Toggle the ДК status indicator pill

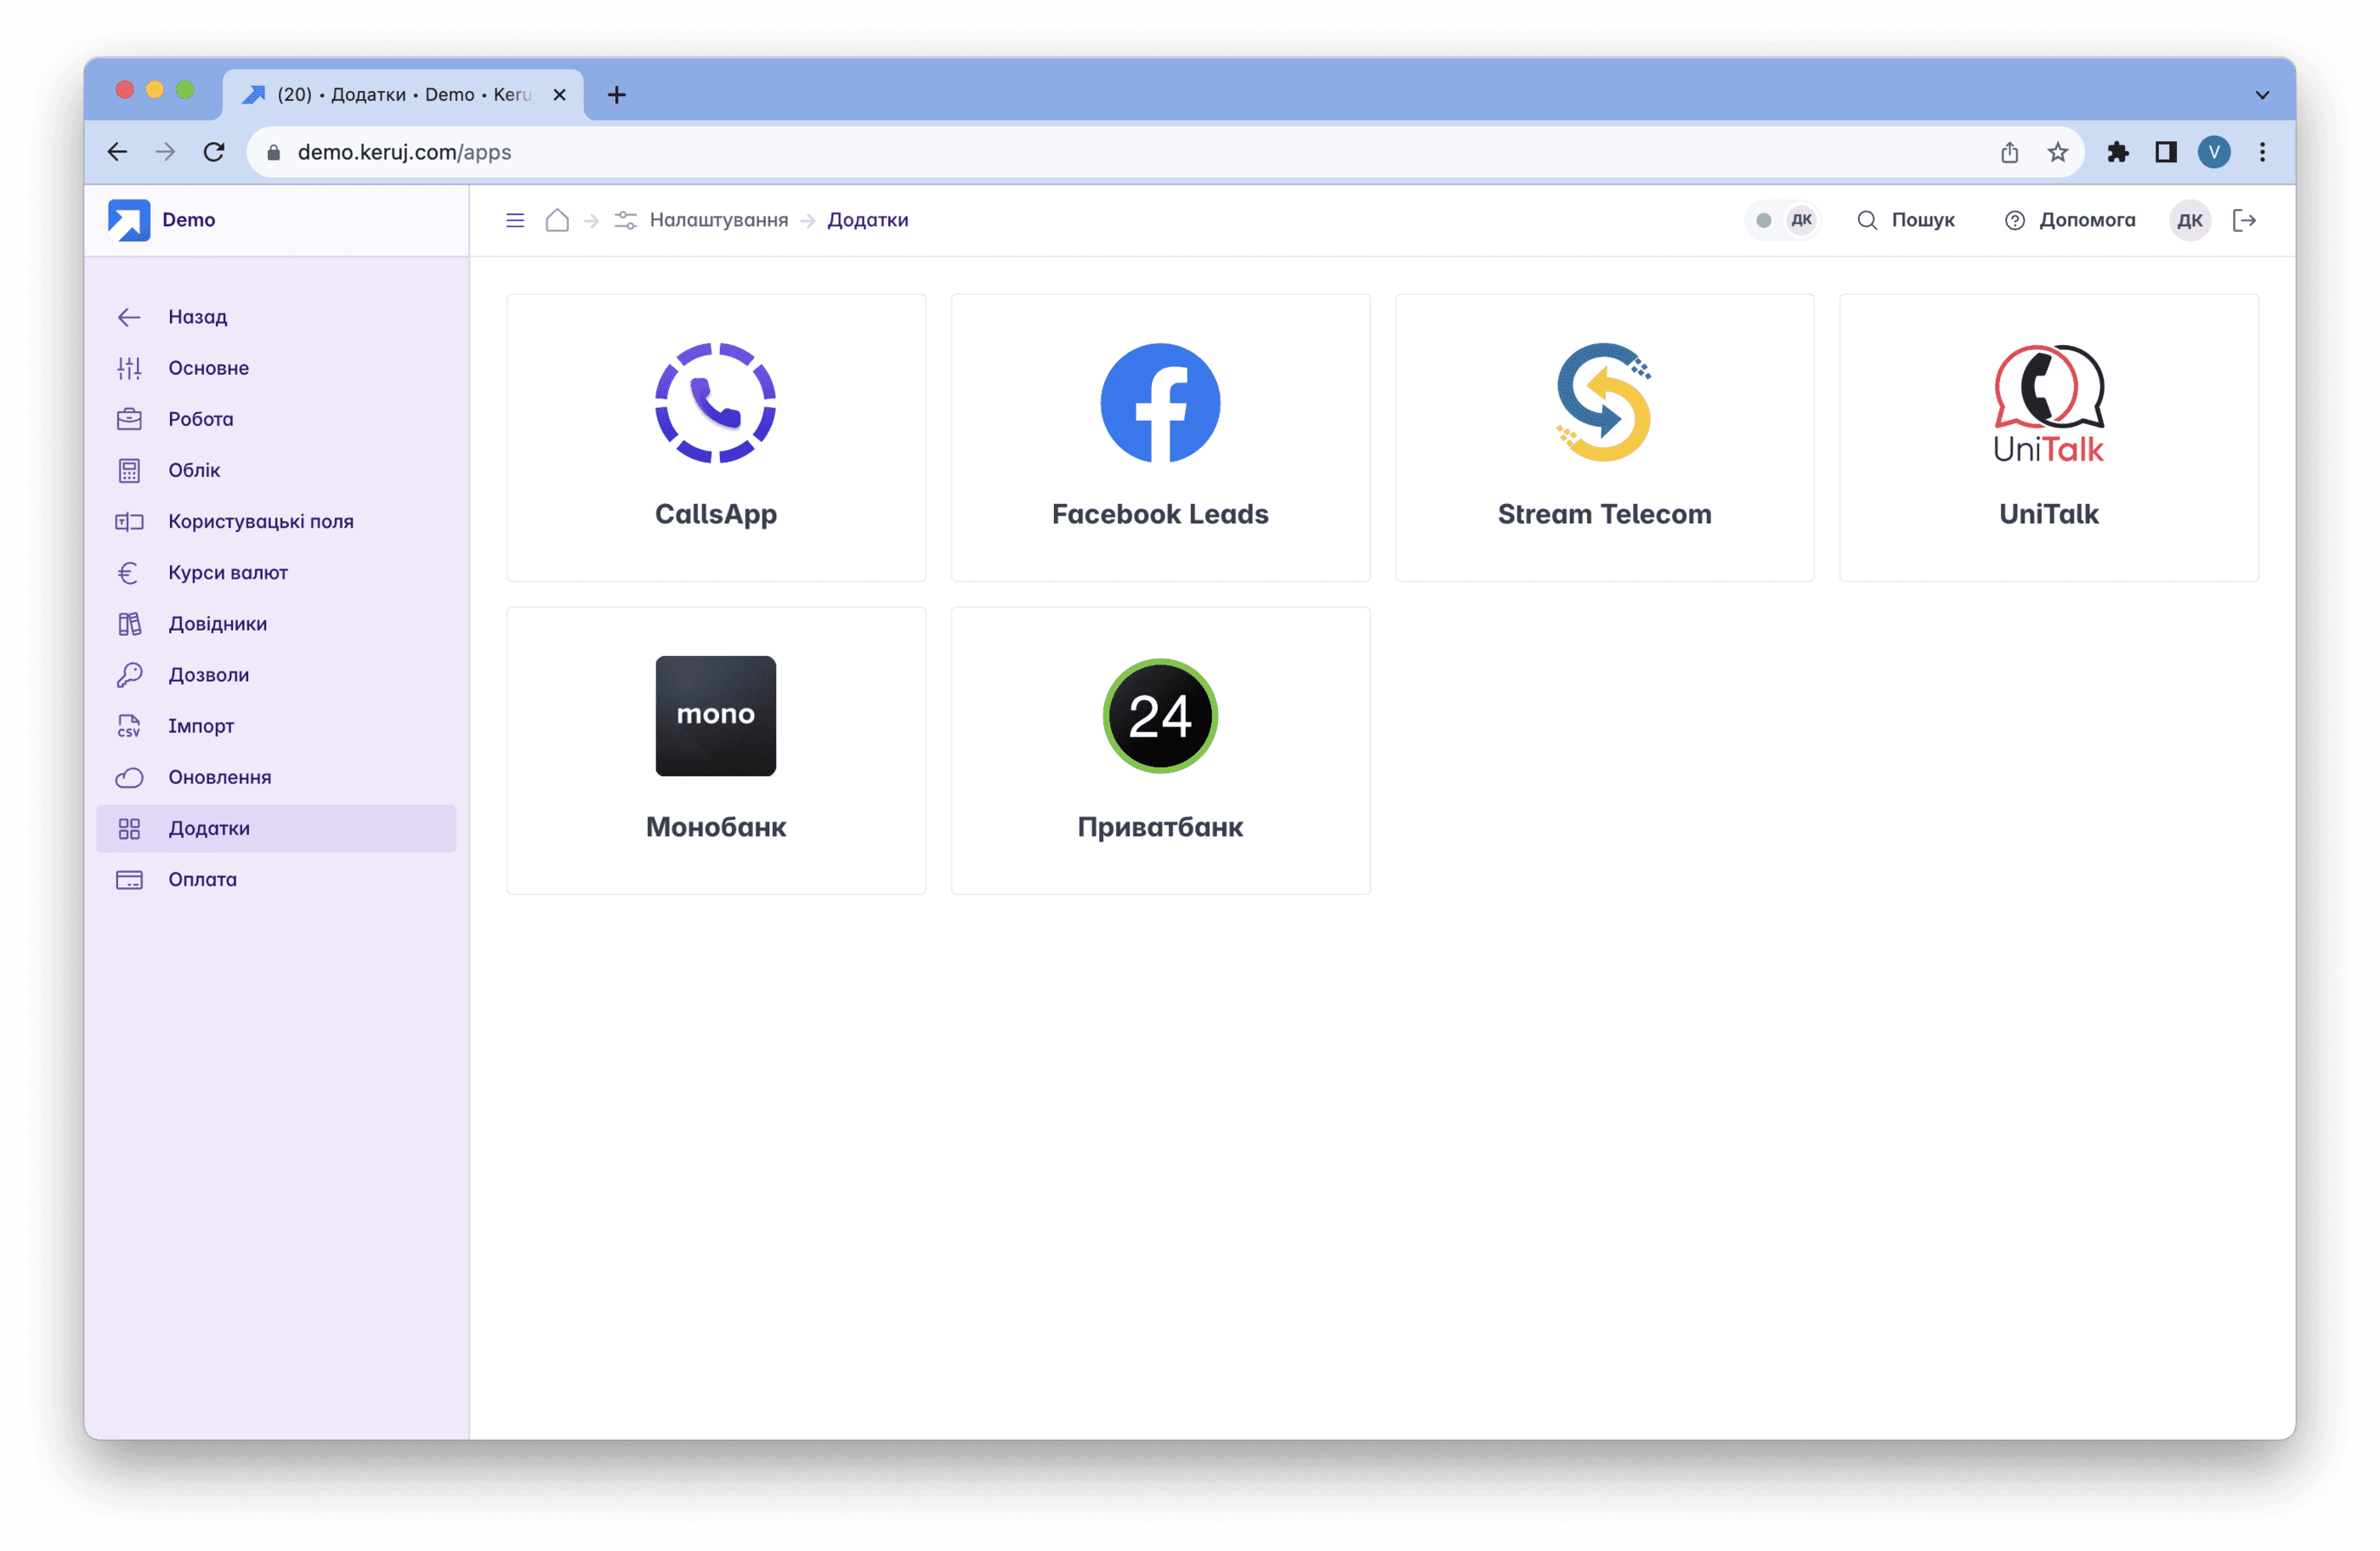pyautogui.click(x=1784, y=220)
